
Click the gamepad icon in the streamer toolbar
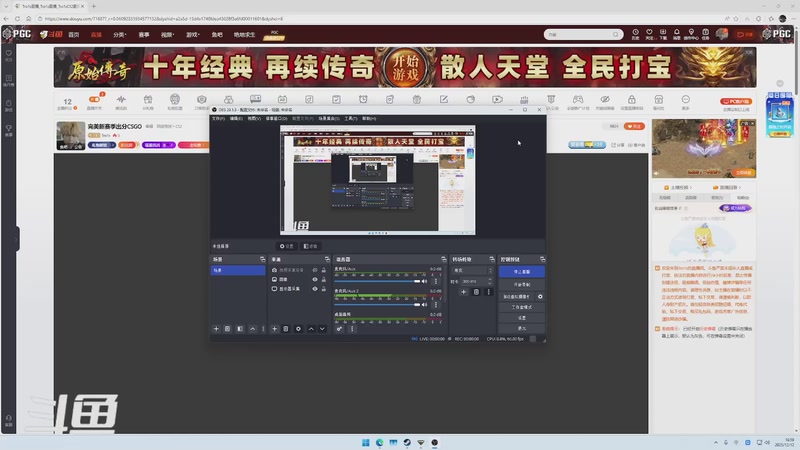click(578, 99)
